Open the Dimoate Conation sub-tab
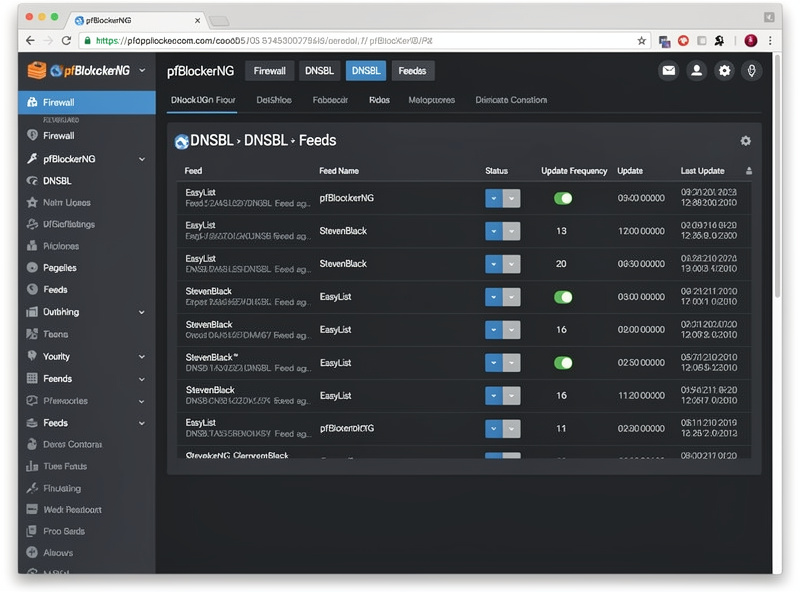The image size is (800, 592). coord(511,100)
